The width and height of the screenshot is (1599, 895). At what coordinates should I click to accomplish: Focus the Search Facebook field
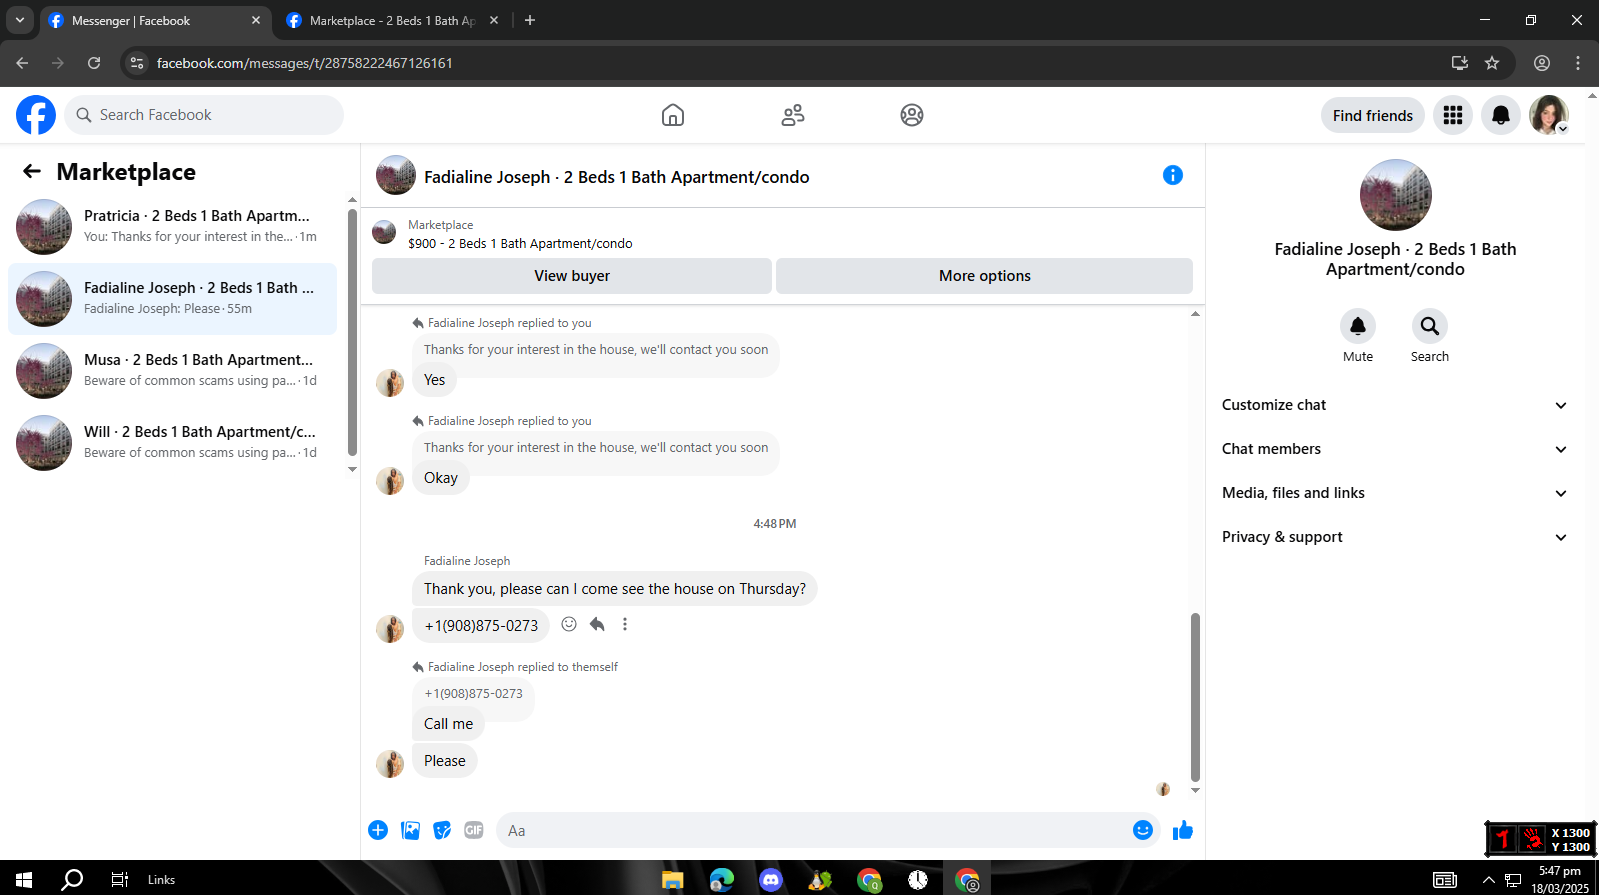[x=204, y=115]
